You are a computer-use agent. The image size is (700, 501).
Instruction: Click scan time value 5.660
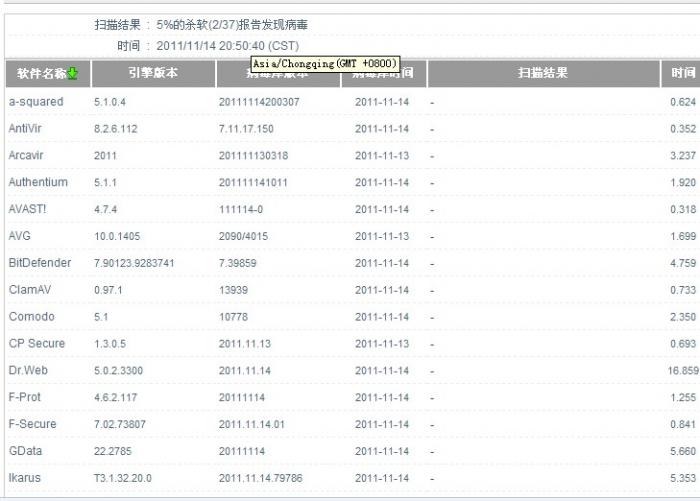coord(683,451)
